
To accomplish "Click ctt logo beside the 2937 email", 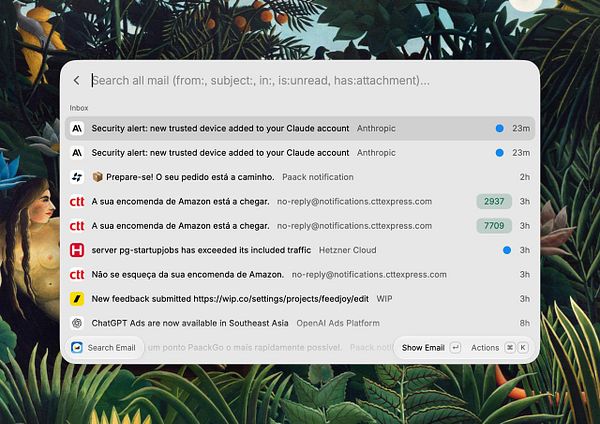I will [x=77, y=202].
